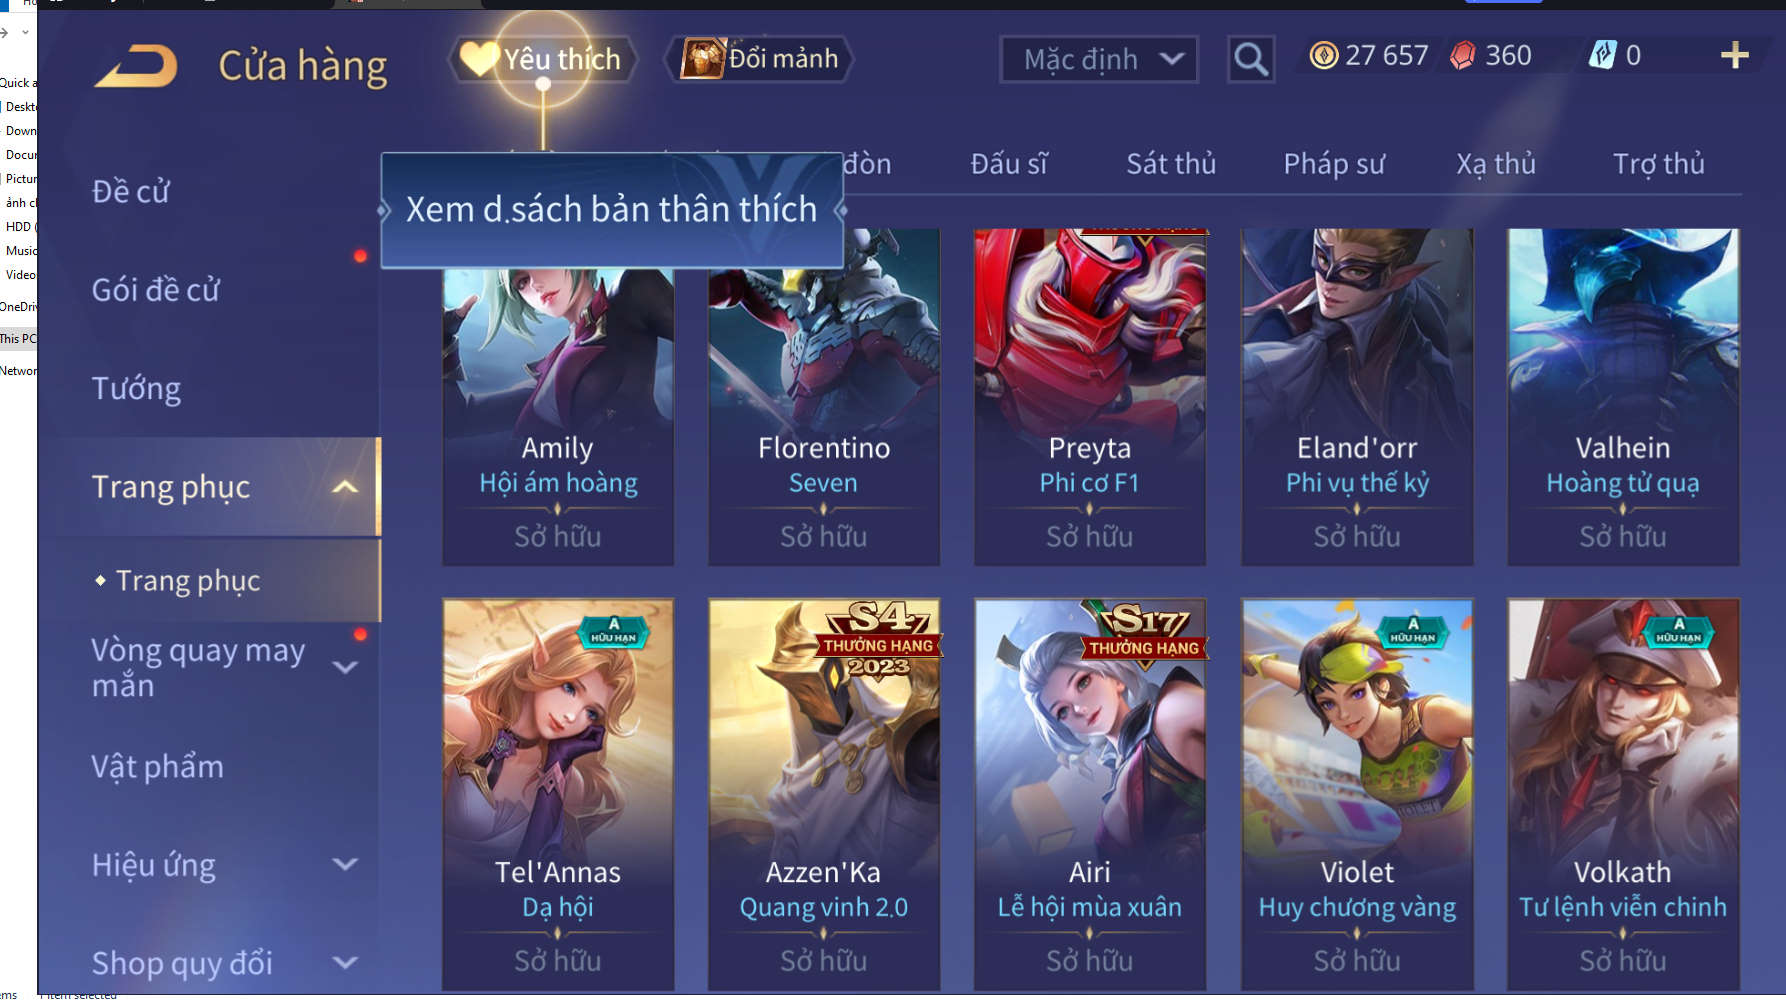Viewport: 1786px width, 1005px height.
Task: Switch to the Sát thủ tab
Action: click(x=1171, y=163)
